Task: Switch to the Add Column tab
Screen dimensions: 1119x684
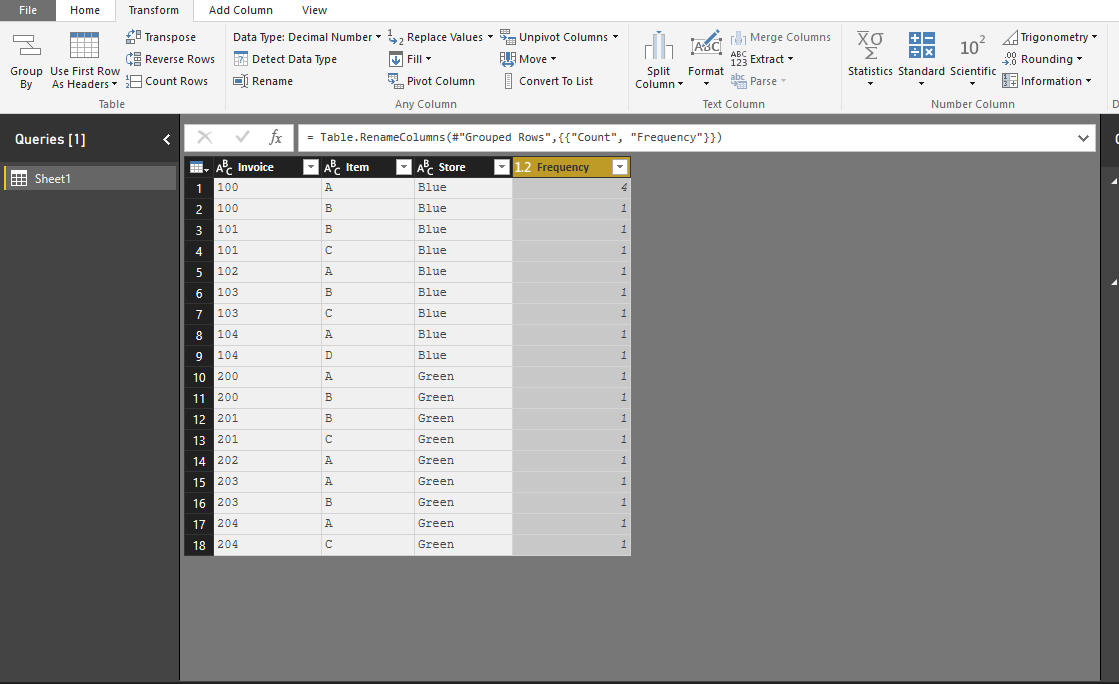Action: tap(240, 10)
